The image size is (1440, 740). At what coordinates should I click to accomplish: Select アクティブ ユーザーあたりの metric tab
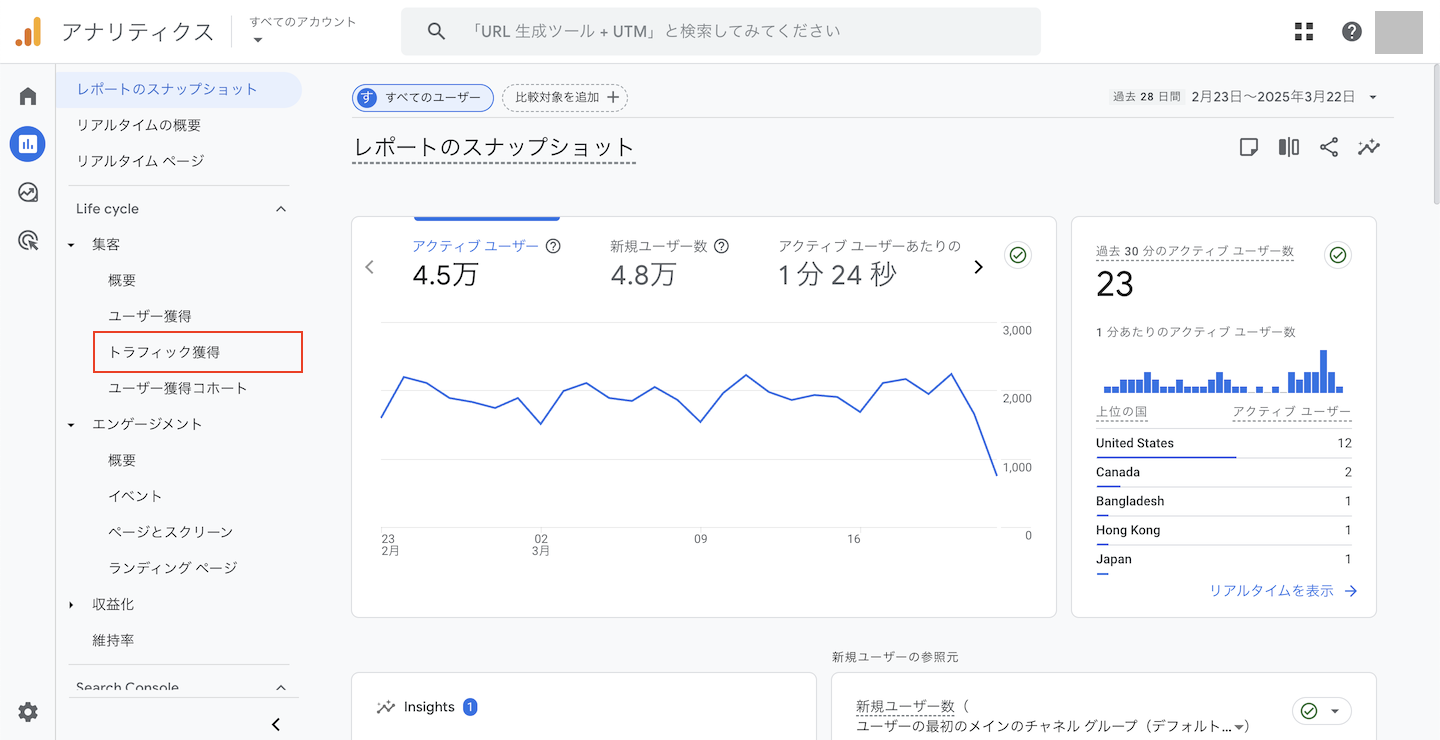(x=869, y=264)
